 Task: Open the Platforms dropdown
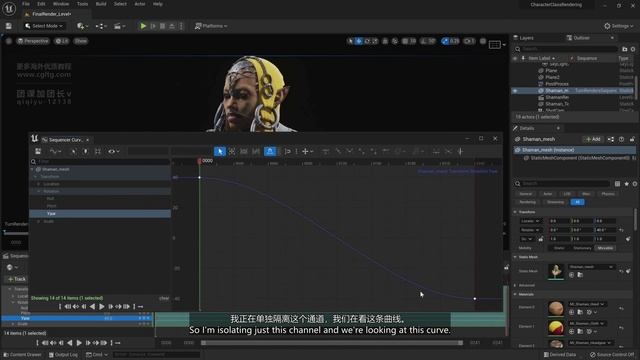click(211, 26)
